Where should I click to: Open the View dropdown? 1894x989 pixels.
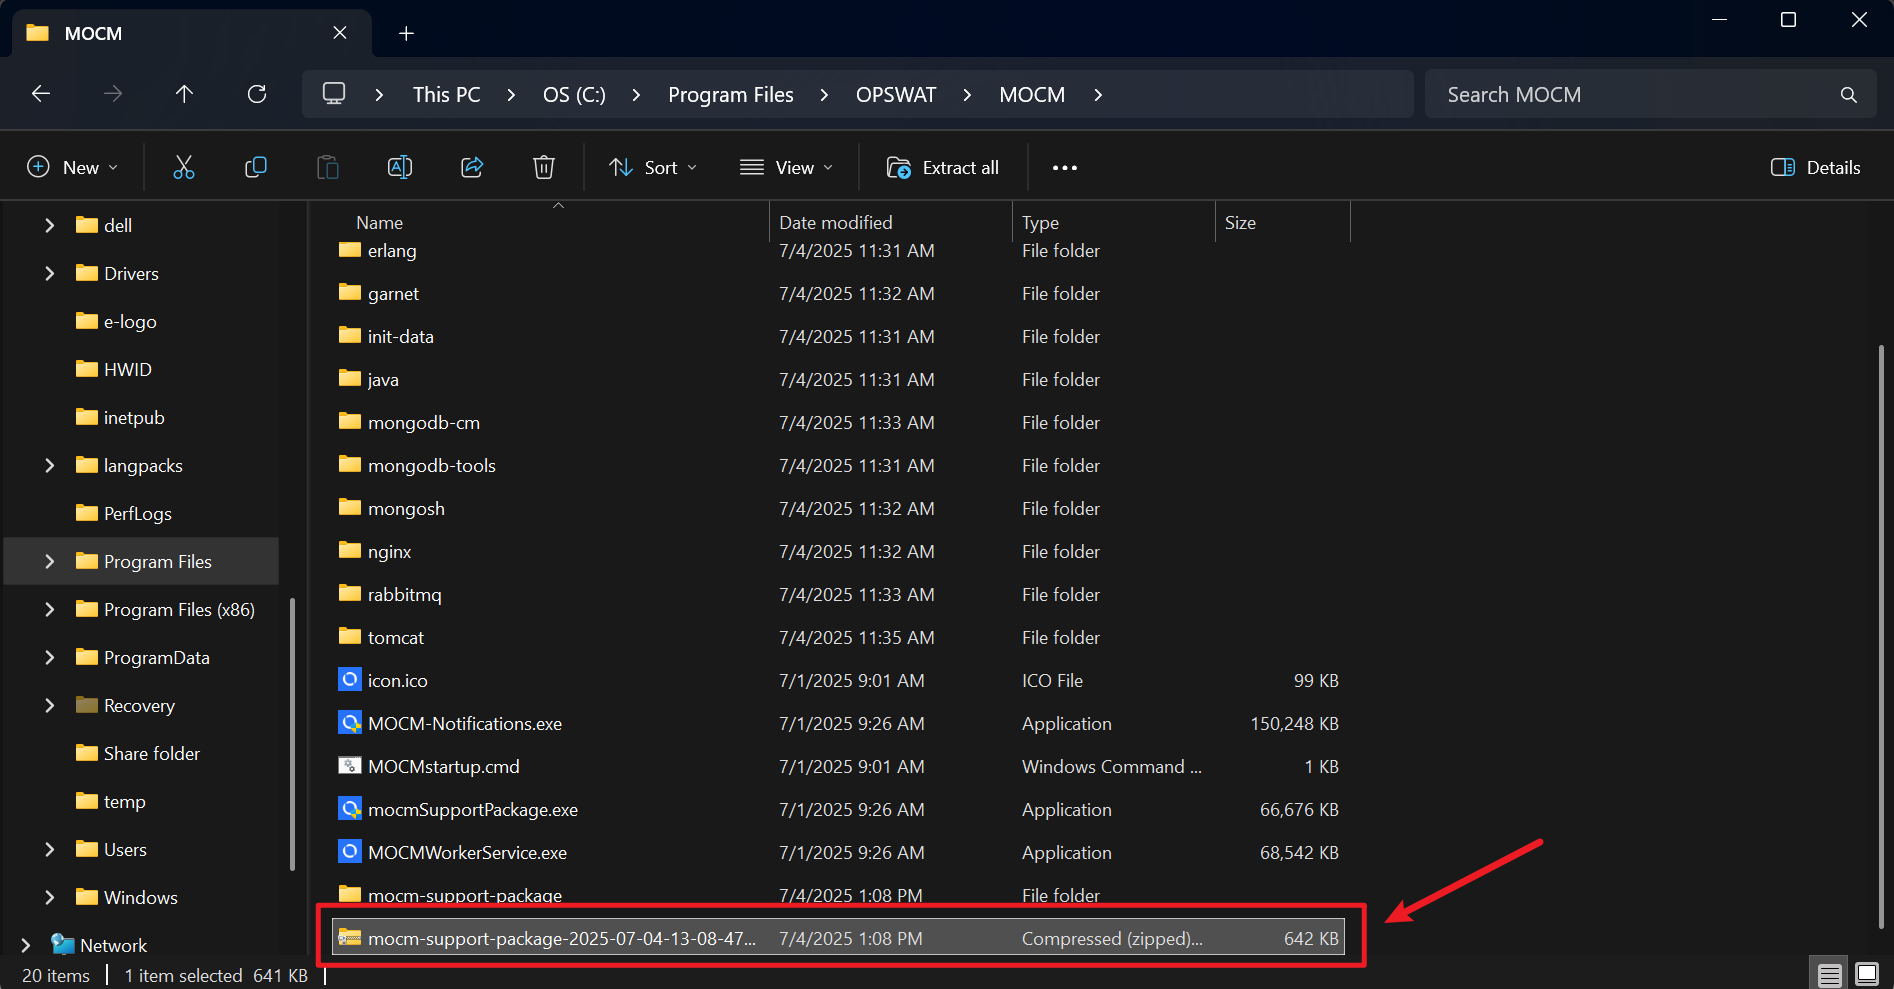click(x=786, y=167)
